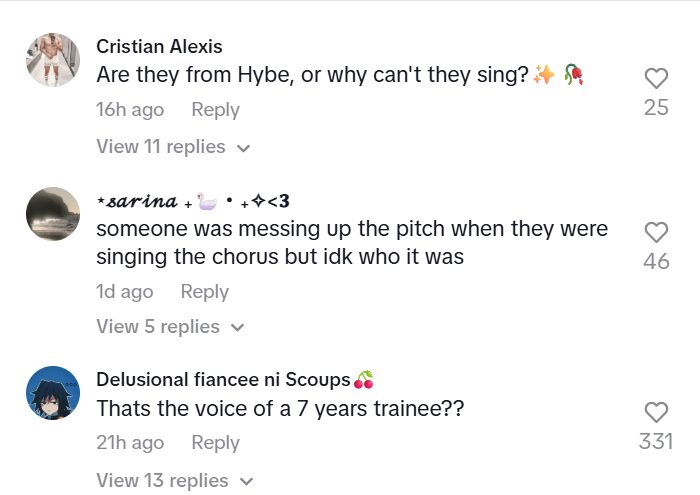Click the 21h ago timestamp
700x495 pixels.
(130, 443)
